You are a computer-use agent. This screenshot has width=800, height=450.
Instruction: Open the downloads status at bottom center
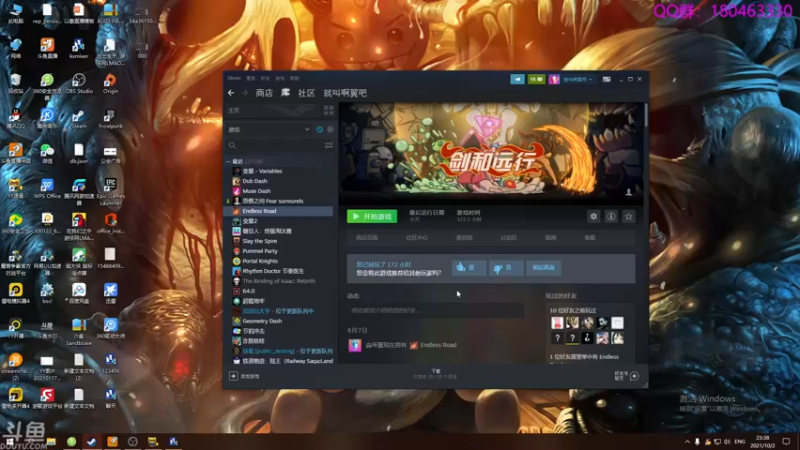[x=435, y=374]
